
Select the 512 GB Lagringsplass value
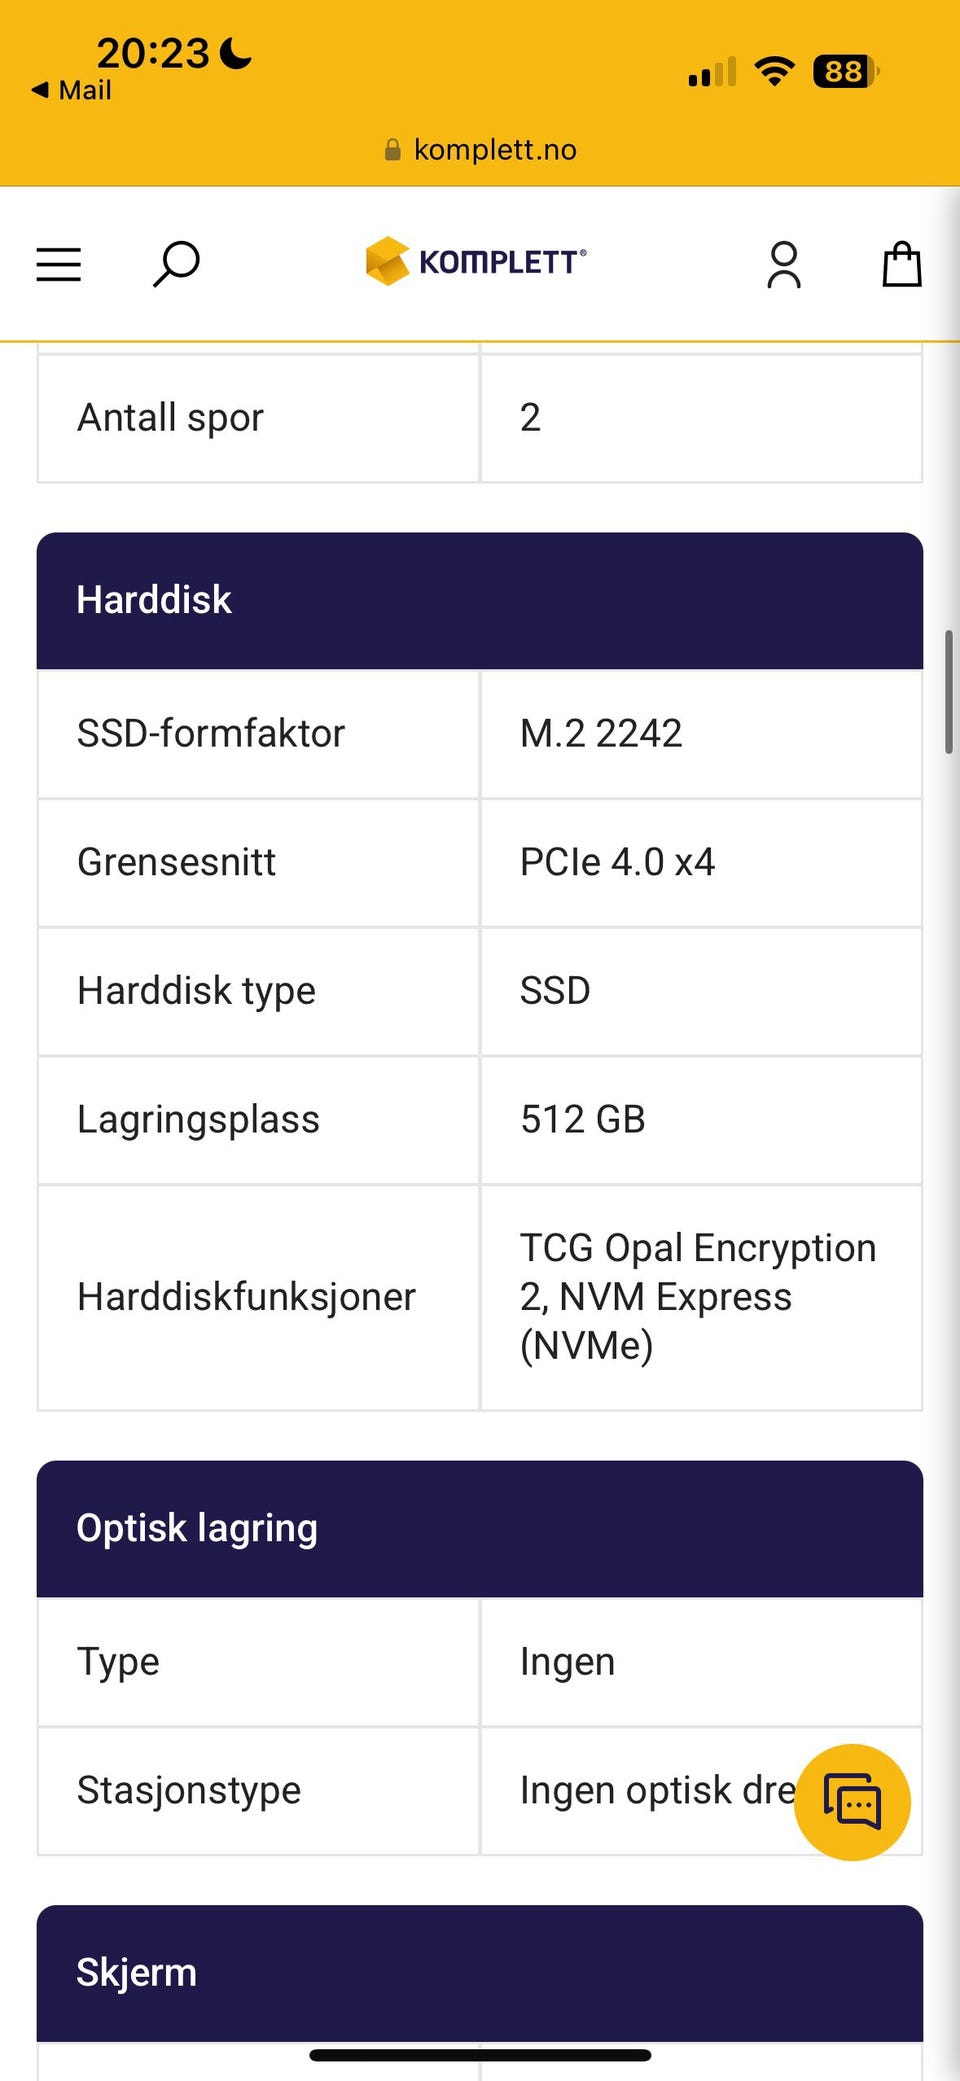[583, 1119]
